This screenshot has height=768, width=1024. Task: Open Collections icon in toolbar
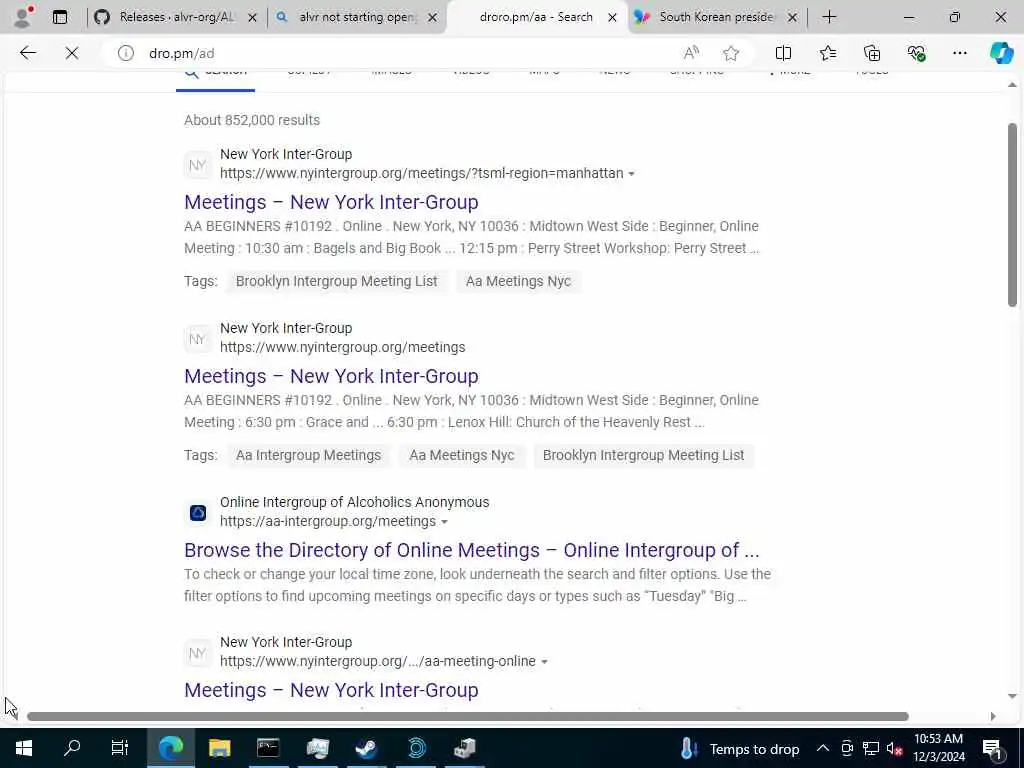pos(872,53)
